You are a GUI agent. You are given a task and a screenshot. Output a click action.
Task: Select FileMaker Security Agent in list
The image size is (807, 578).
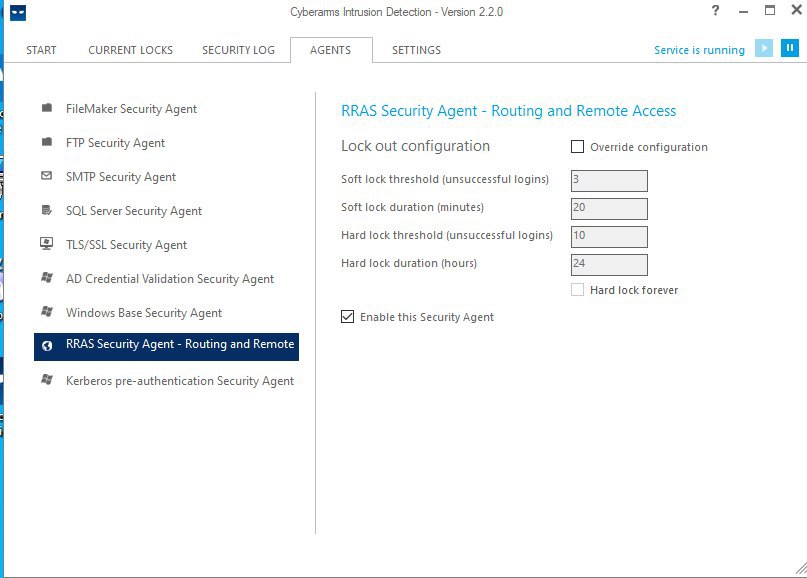pos(131,109)
